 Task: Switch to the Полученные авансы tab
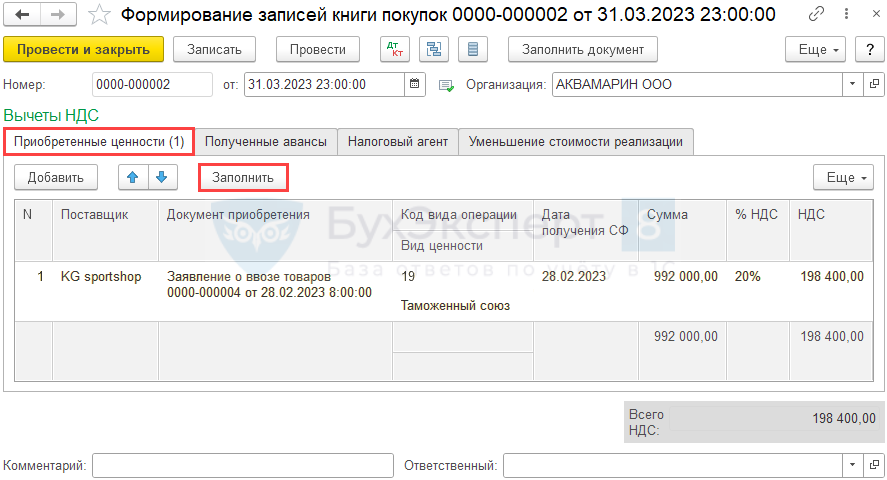point(266,142)
